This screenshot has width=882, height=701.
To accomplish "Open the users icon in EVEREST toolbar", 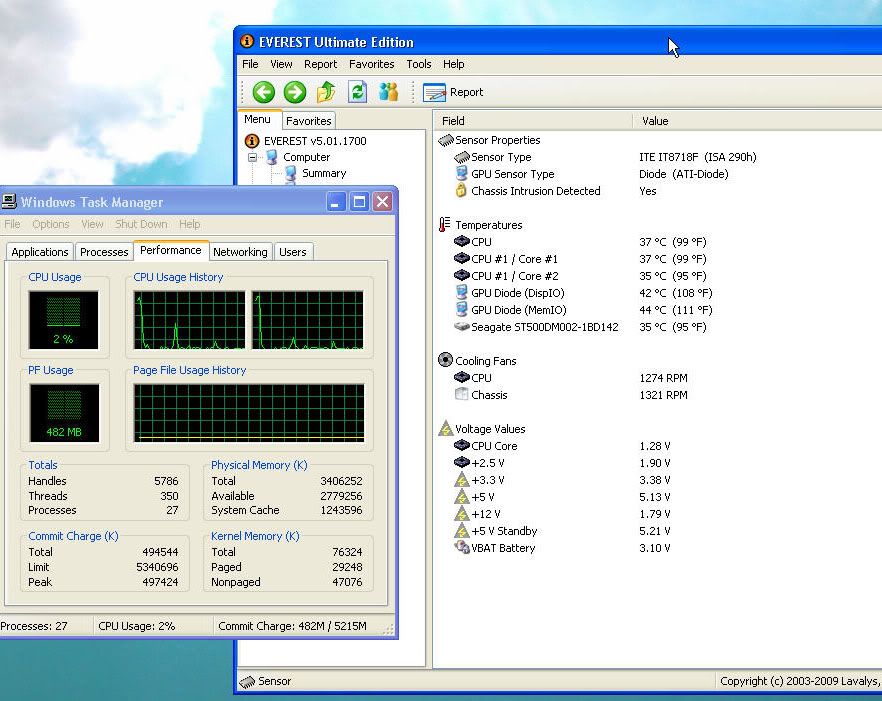I will pyautogui.click(x=388, y=92).
